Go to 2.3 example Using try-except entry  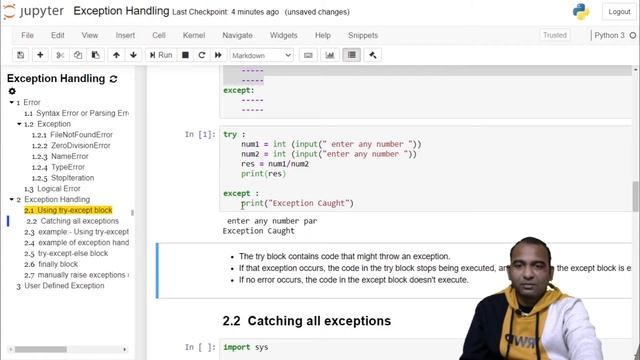point(76,232)
